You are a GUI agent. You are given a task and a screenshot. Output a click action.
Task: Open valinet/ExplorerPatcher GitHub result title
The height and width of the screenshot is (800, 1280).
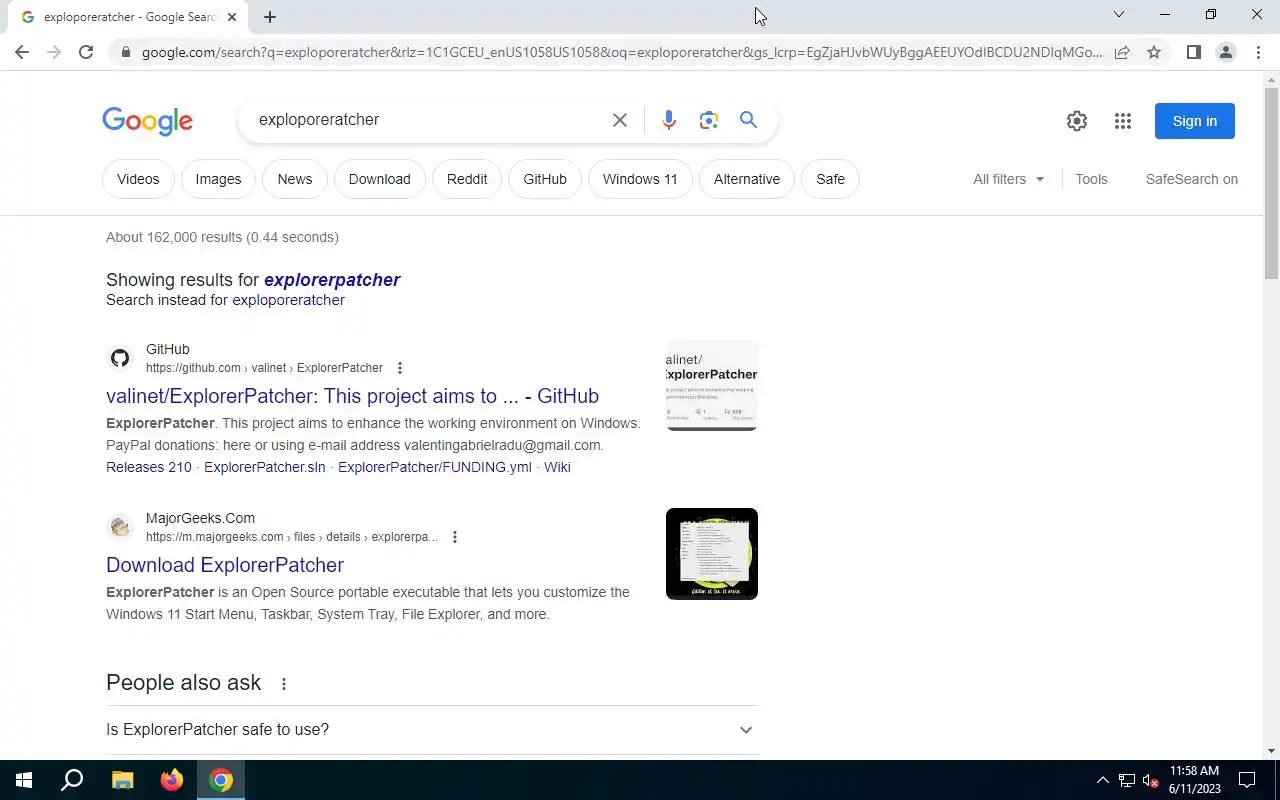[x=352, y=396]
